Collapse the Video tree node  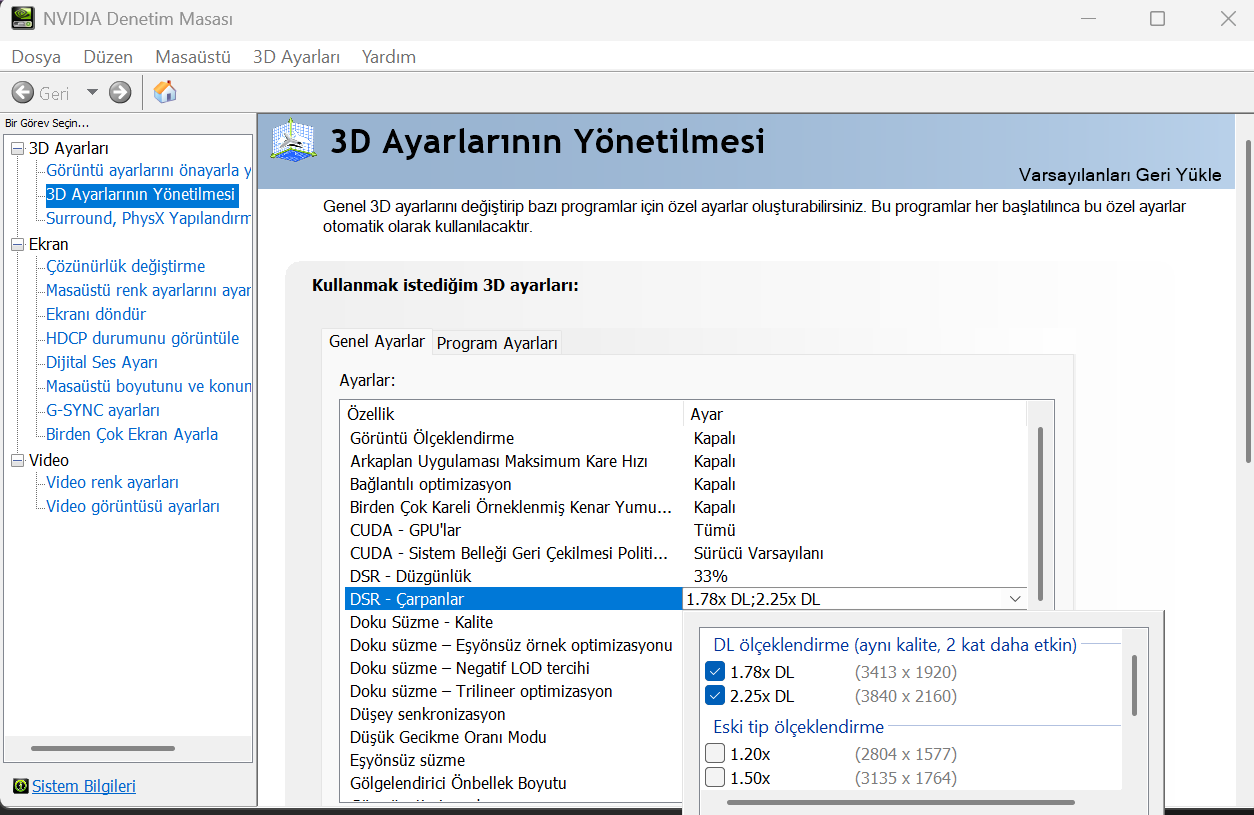click(17, 460)
